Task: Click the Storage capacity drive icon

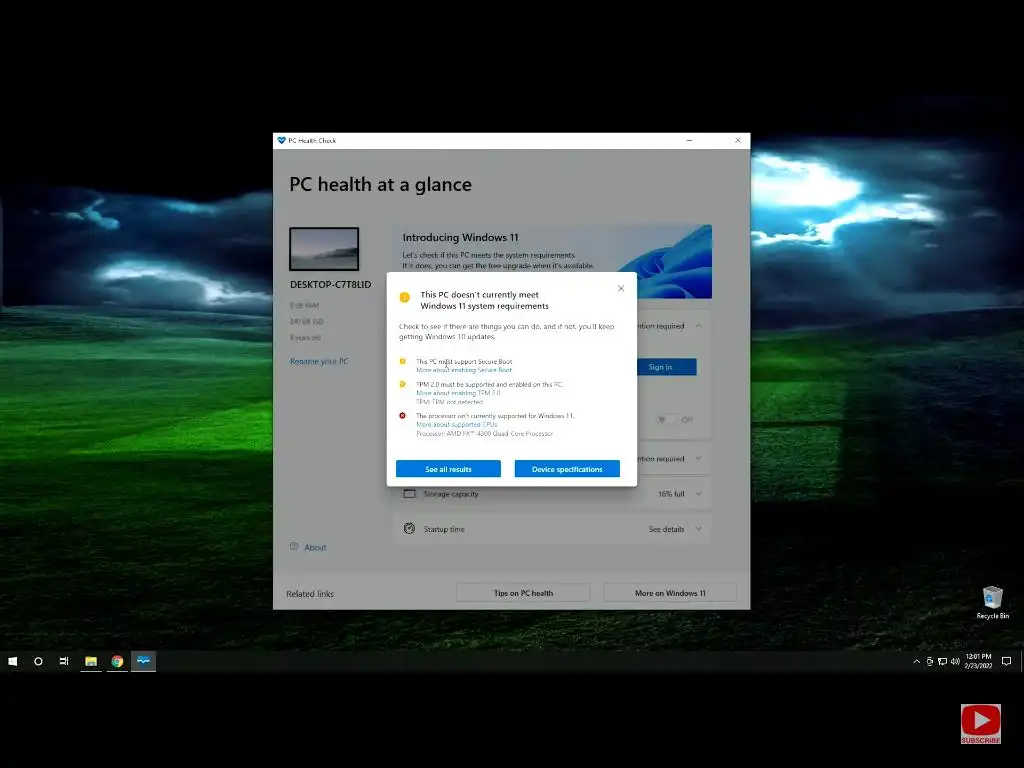Action: pyautogui.click(x=409, y=494)
